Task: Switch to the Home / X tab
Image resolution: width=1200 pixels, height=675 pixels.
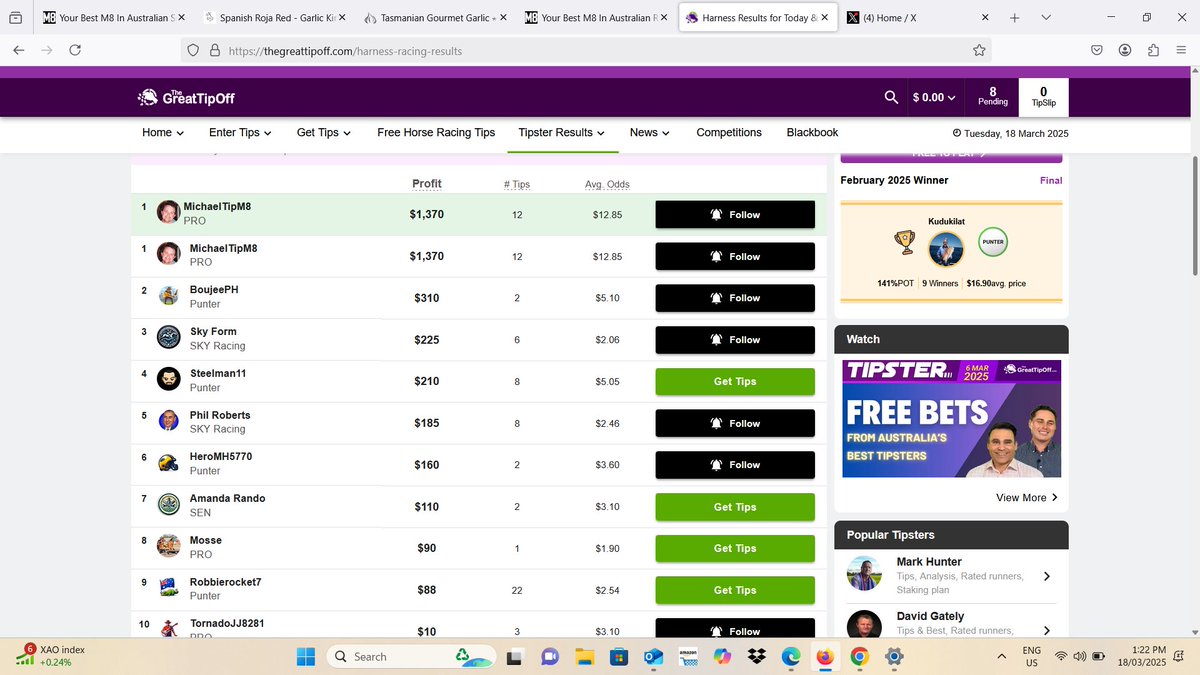Action: click(x=917, y=18)
